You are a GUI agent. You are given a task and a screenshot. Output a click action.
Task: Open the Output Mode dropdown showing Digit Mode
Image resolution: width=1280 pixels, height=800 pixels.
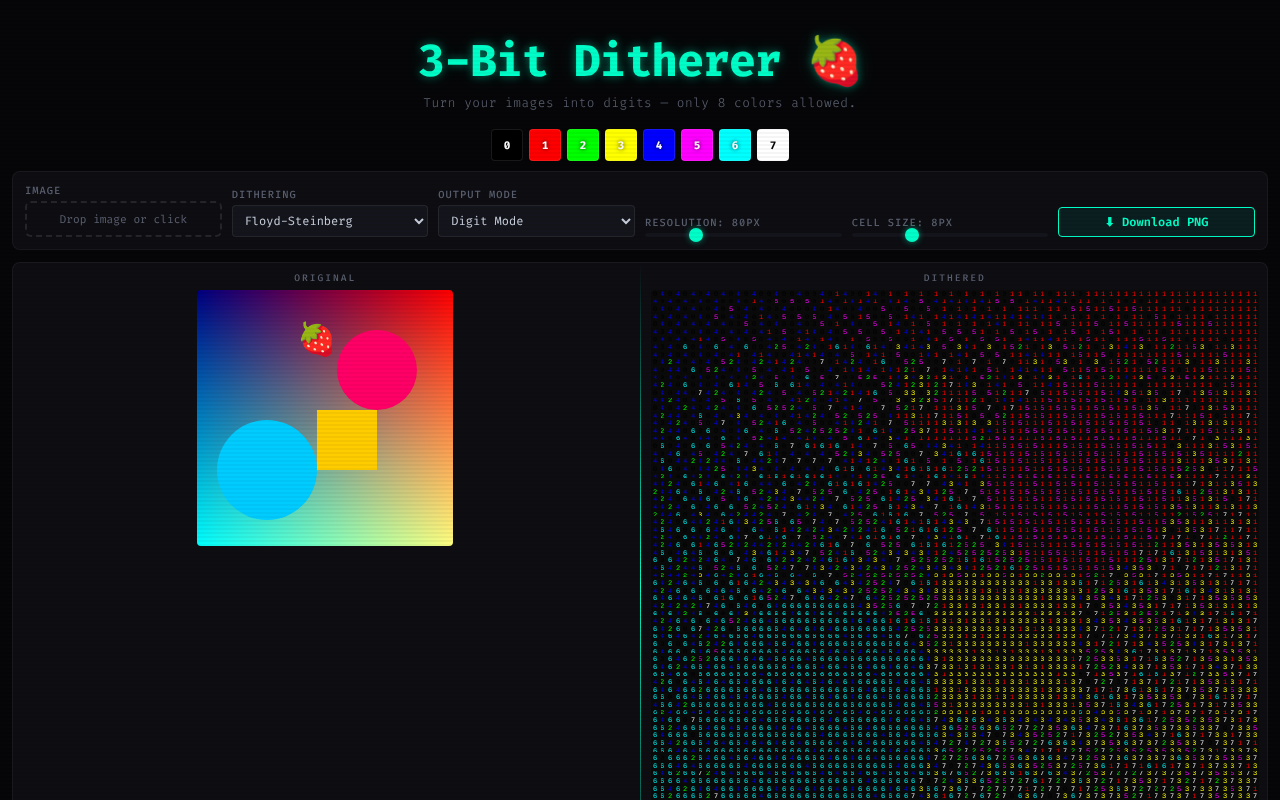[x=536, y=221]
